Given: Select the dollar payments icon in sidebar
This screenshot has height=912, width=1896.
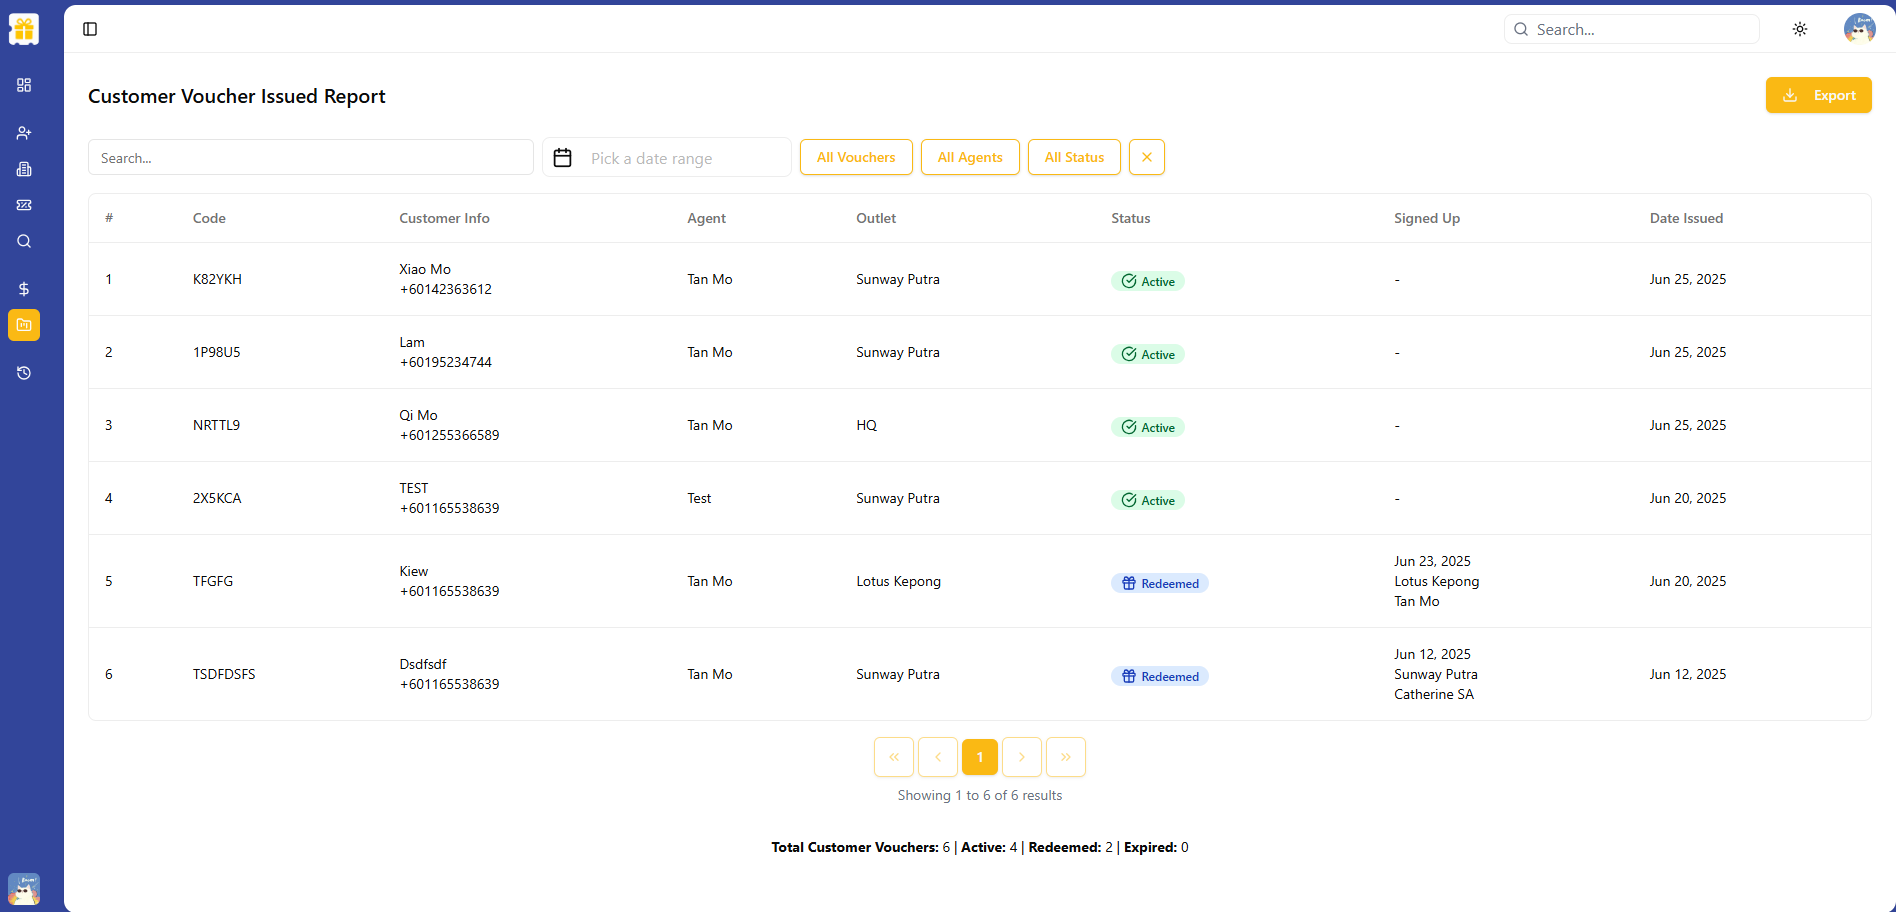Looking at the screenshot, I should (x=24, y=289).
